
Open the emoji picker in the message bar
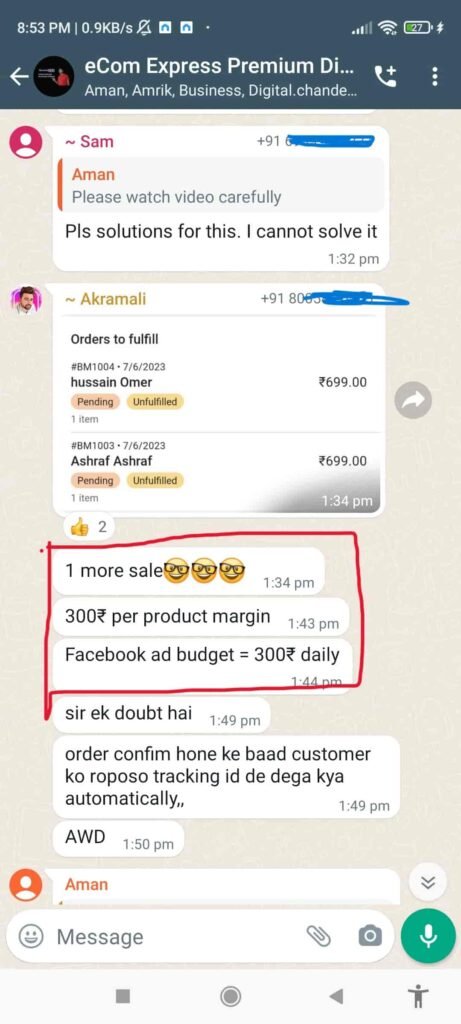tap(30, 936)
